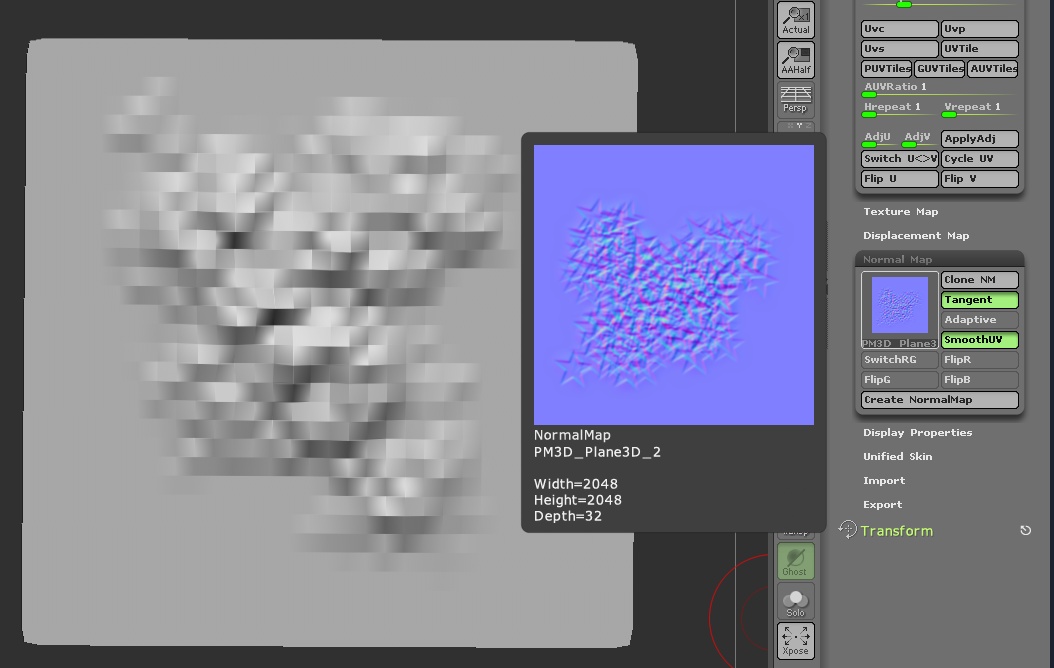This screenshot has width=1054, height=668.
Task: Toggle the FlipG option
Action: click(899, 380)
